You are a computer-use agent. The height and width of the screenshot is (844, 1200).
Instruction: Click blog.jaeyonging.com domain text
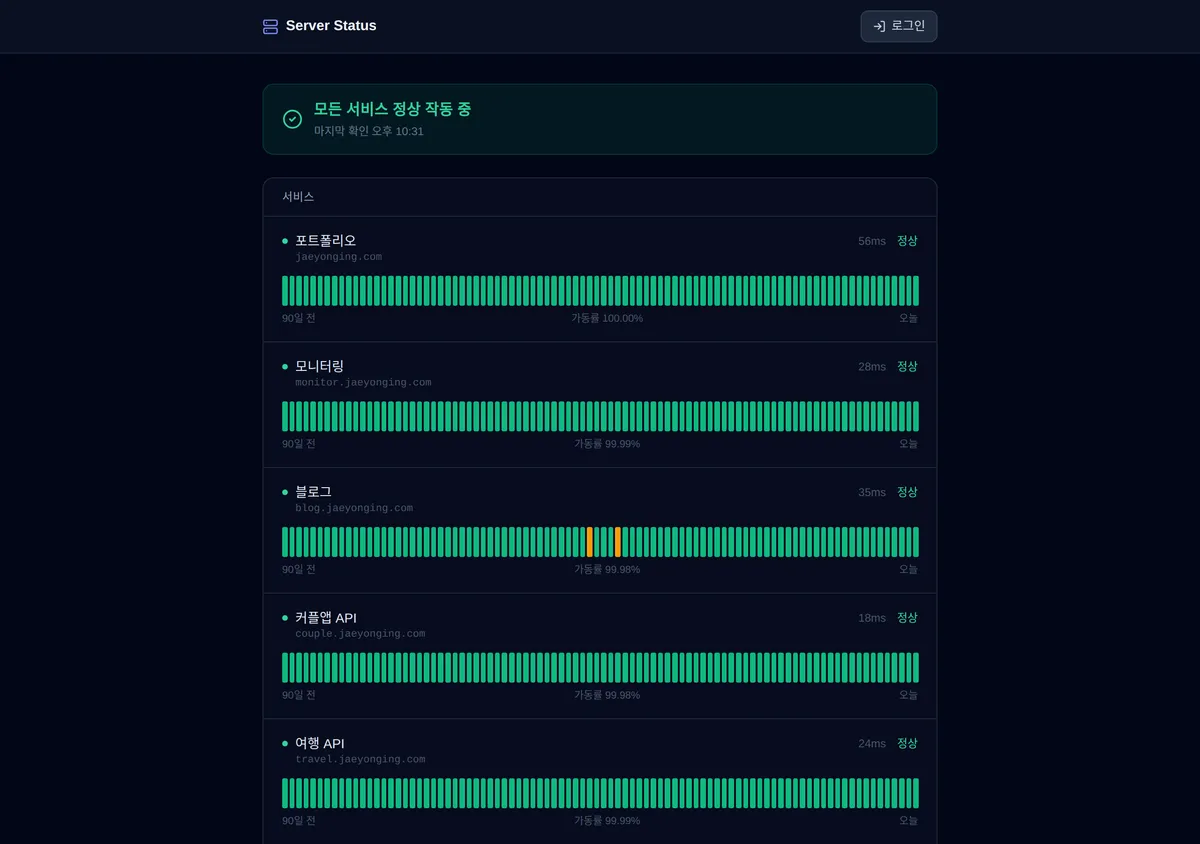(x=354, y=508)
